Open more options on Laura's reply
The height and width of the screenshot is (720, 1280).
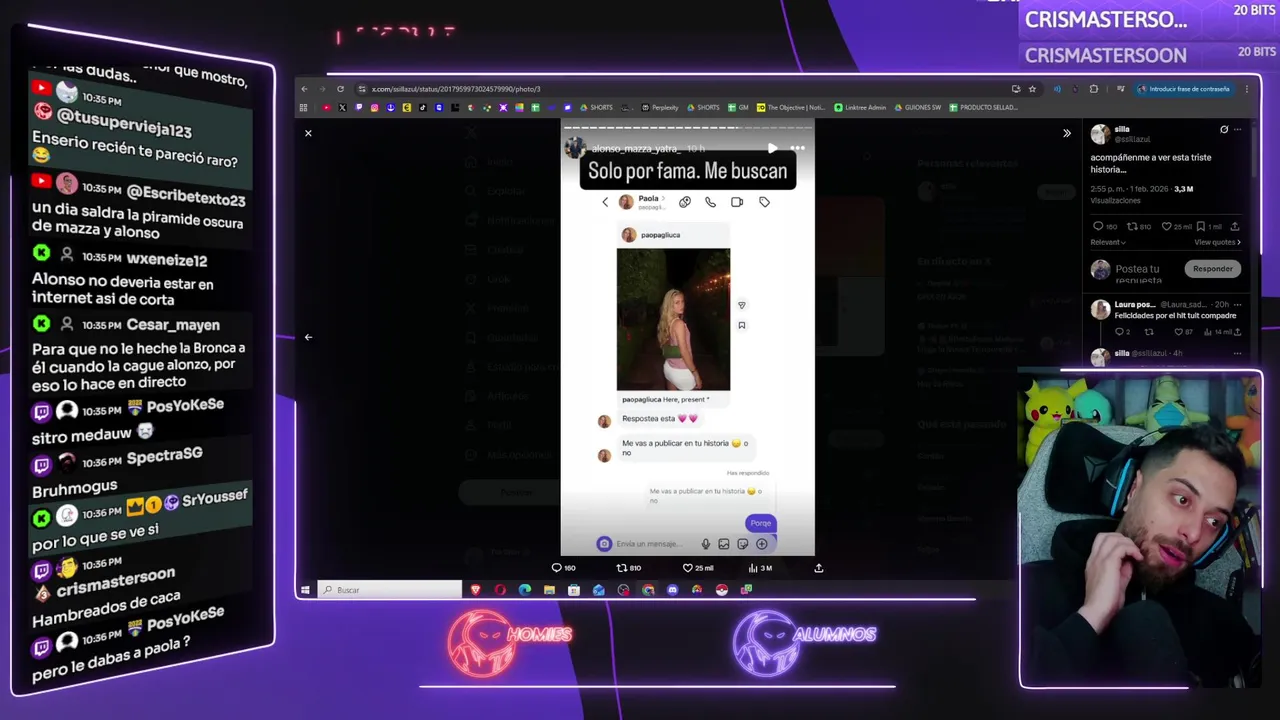(1238, 305)
